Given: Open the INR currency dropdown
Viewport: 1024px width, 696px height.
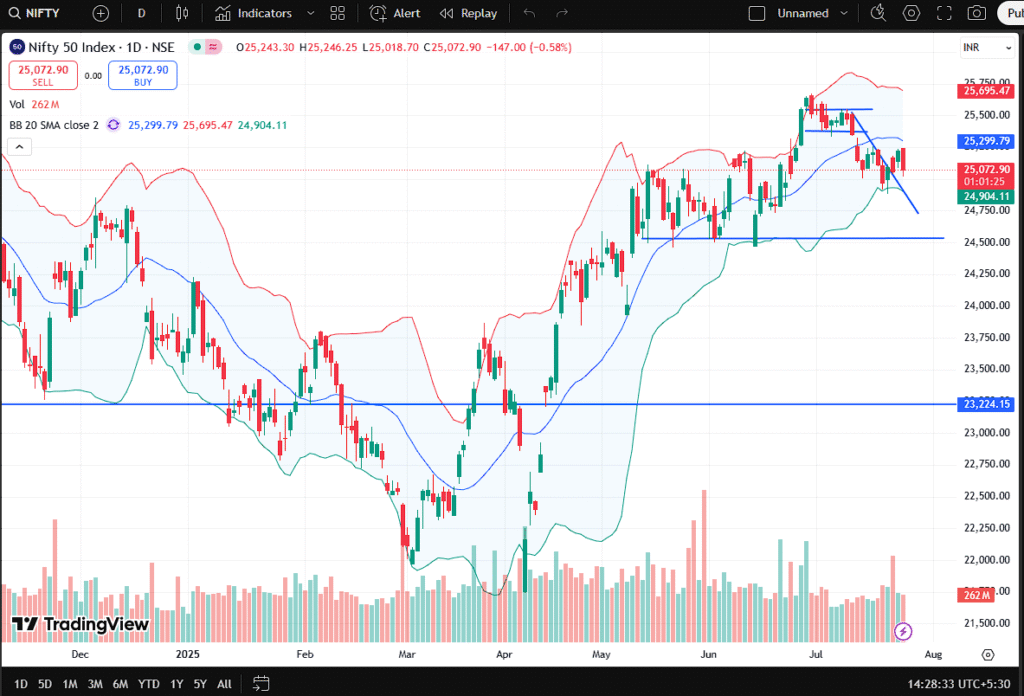Looking at the screenshot, I should coord(987,48).
